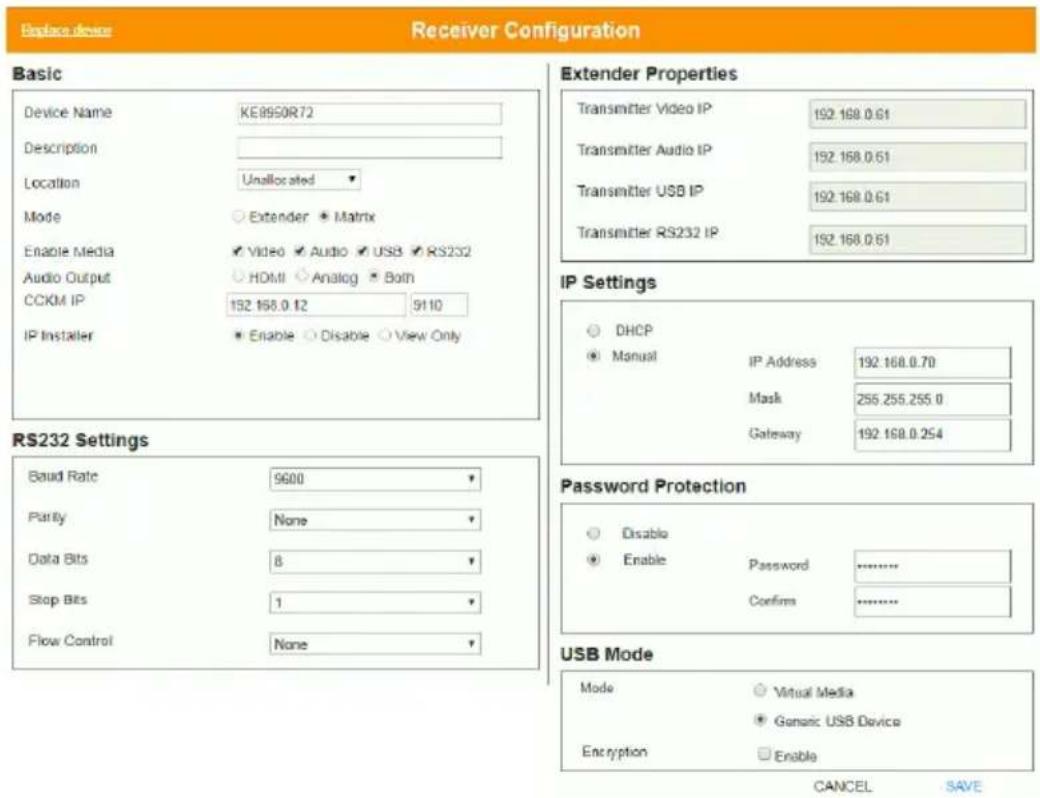This screenshot has width=1040, height=798.
Task: Choose Analog audio output
Action: (x=302, y=275)
